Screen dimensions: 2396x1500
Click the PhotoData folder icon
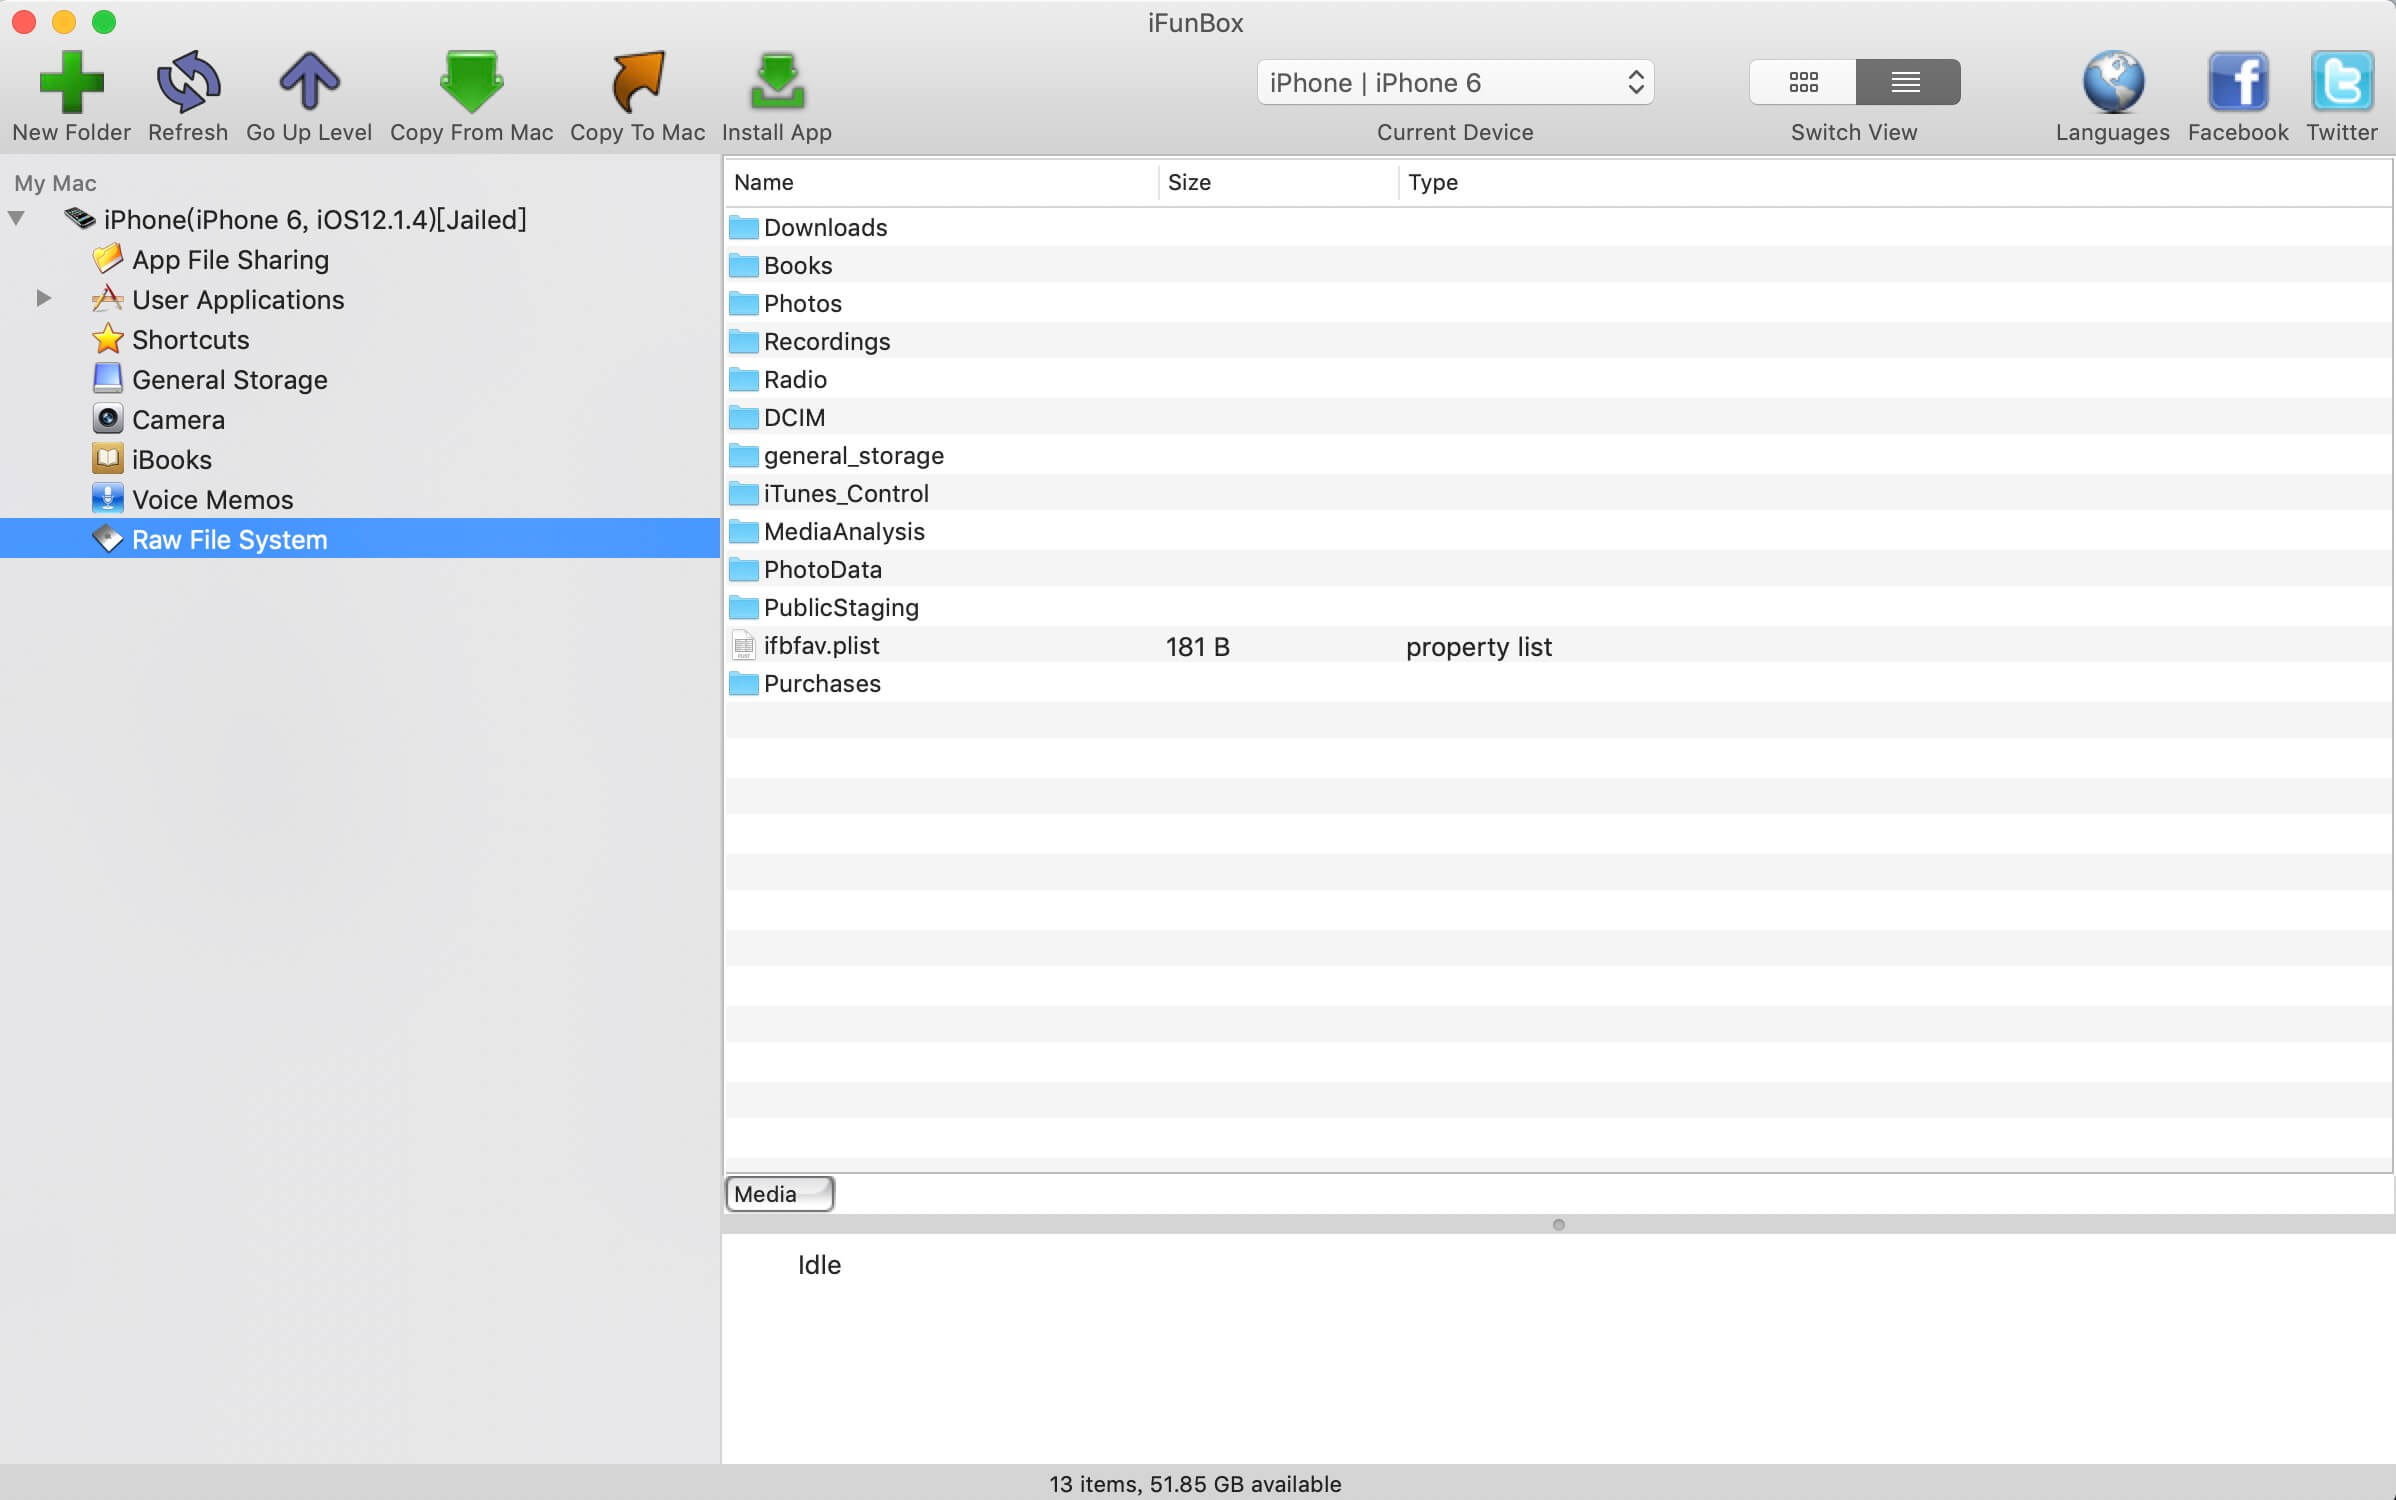[x=743, y=569]
